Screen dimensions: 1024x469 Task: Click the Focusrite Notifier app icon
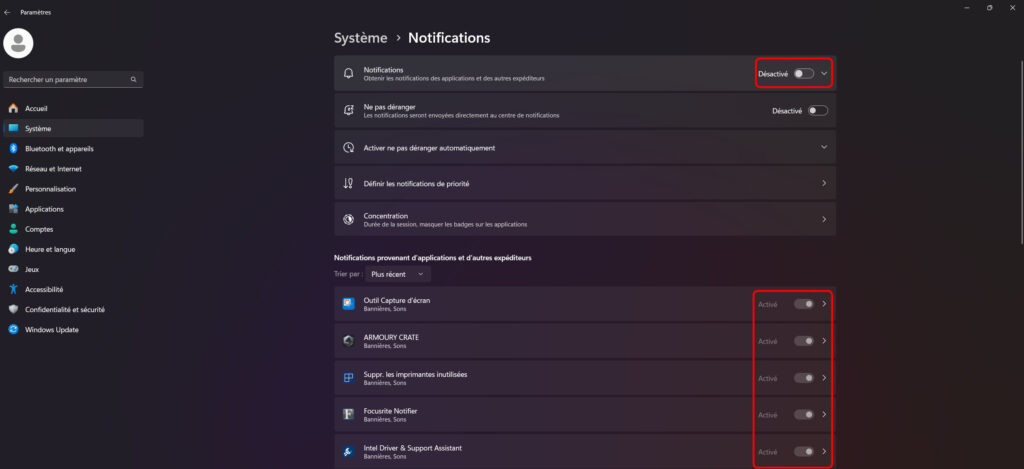coord(349,415)
